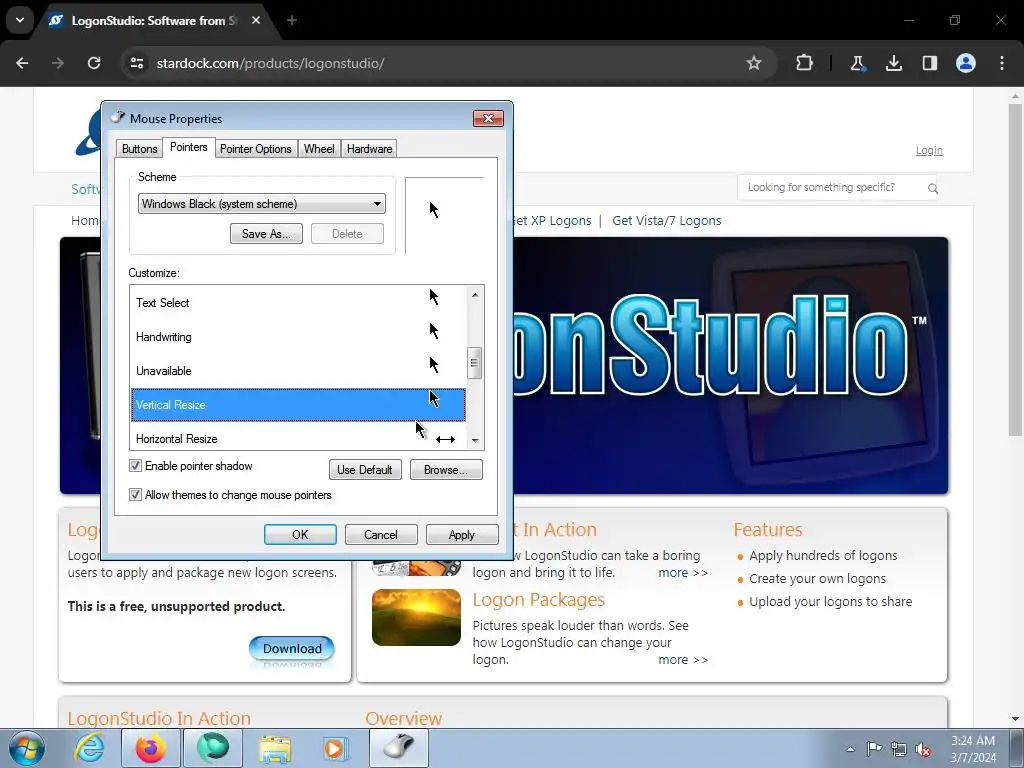Open the tab search chevron in Chrome
The height and width of the screenshot is (768, 1024).
(20, 20)
